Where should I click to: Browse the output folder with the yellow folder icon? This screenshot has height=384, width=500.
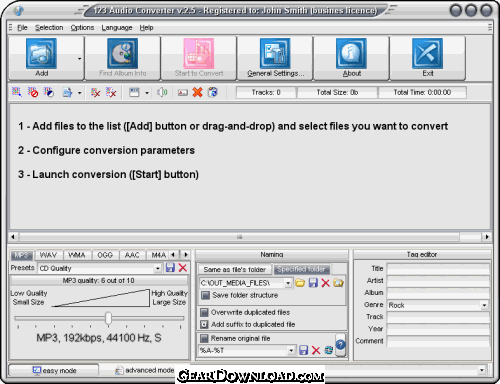coord(300,283)
